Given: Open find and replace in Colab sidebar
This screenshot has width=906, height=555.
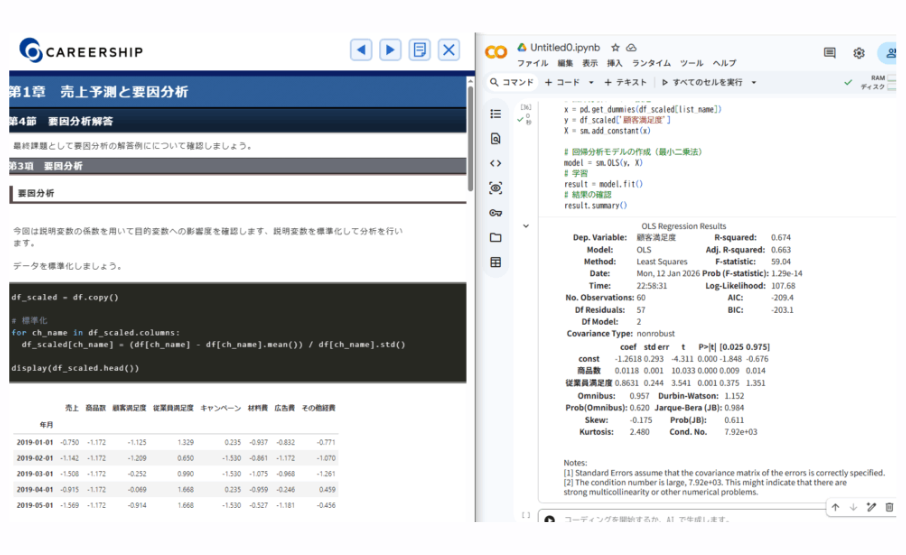Looking at the screenshot, I should [x=496, y=139].
